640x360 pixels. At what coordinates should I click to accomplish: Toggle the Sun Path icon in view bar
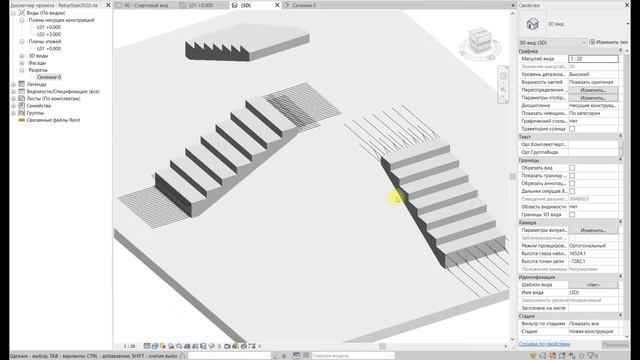[x=163, y=346]
